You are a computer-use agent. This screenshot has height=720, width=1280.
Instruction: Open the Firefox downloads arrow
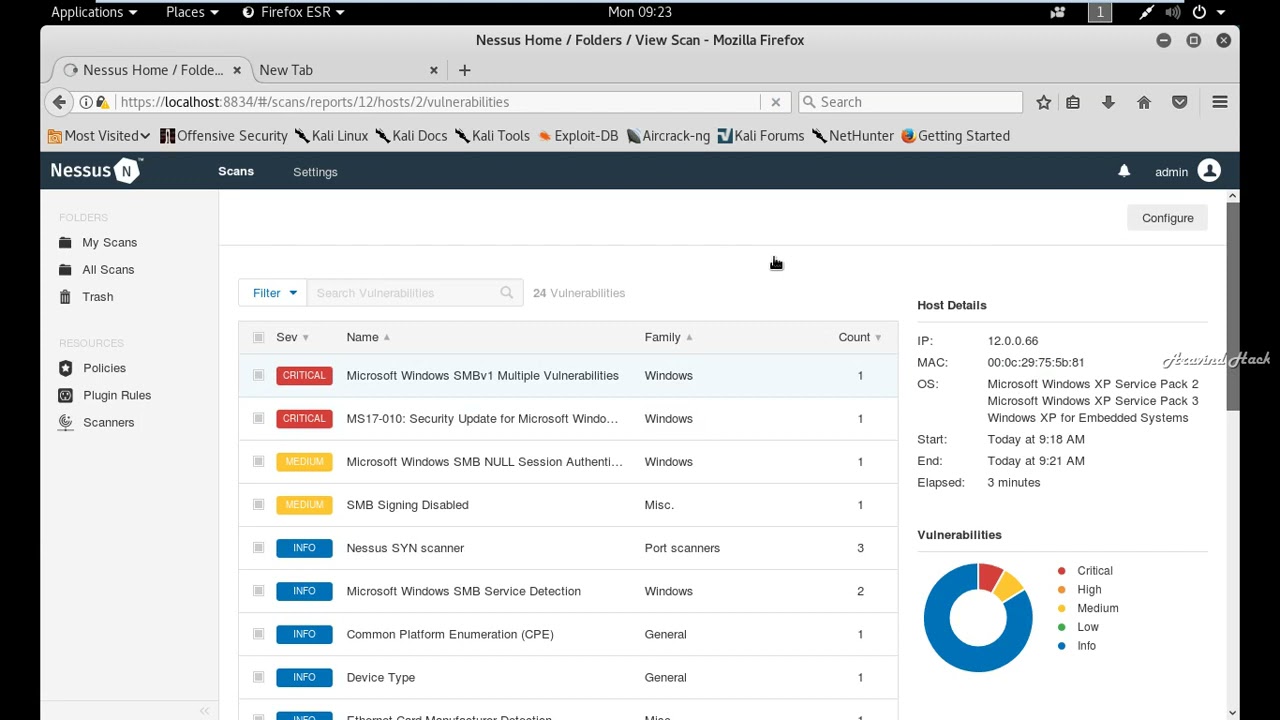click(1108, 102)
